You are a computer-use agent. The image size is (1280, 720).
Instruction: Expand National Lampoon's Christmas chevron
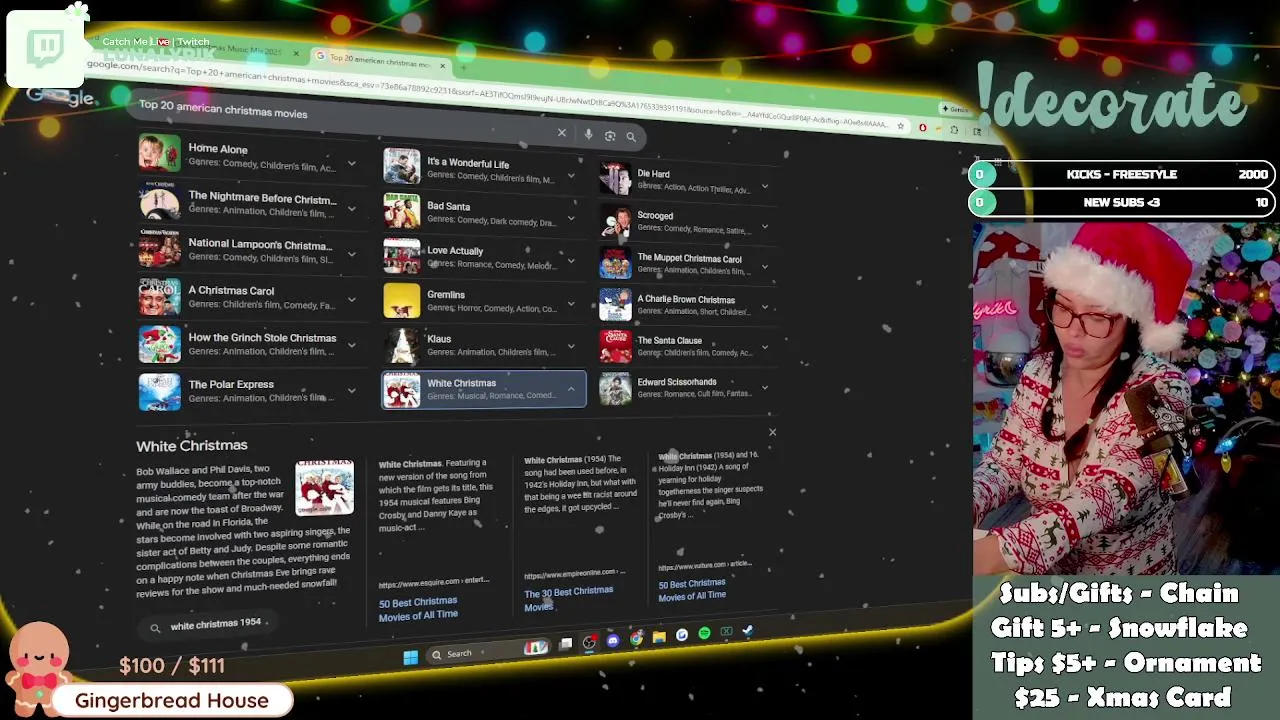pos(351,255)
